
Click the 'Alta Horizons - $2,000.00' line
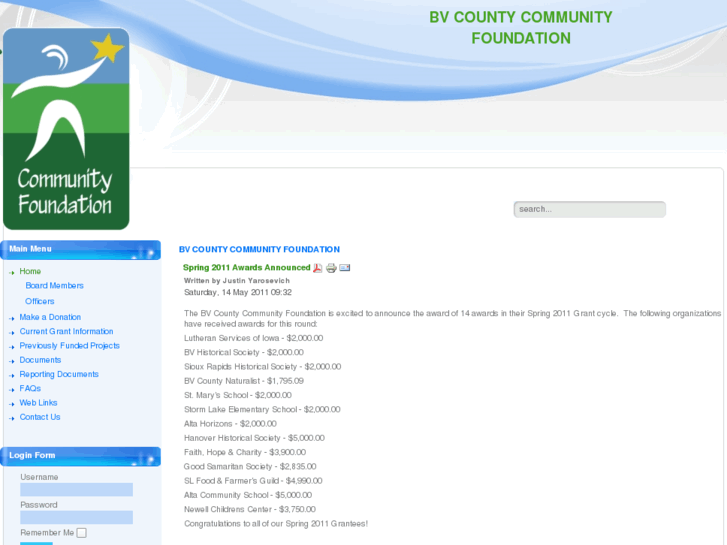coord(230,424)
